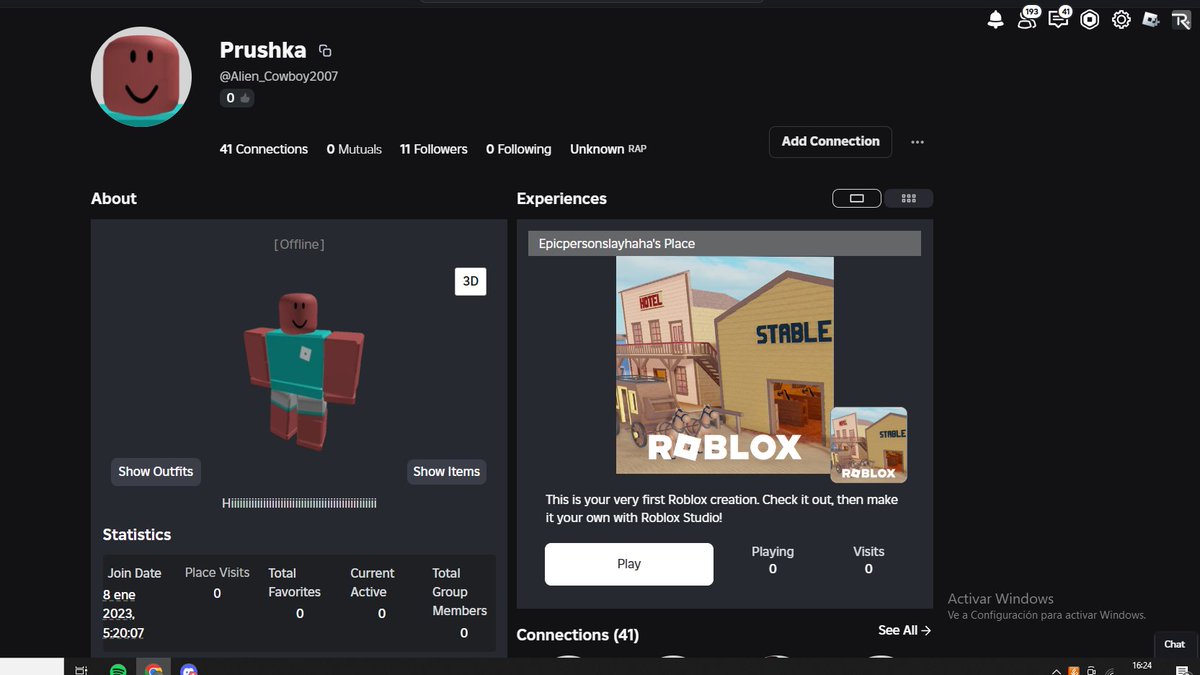Open the Windows notification center icon
Viewport: 1200px width, 675px height.
[1182, 670]
